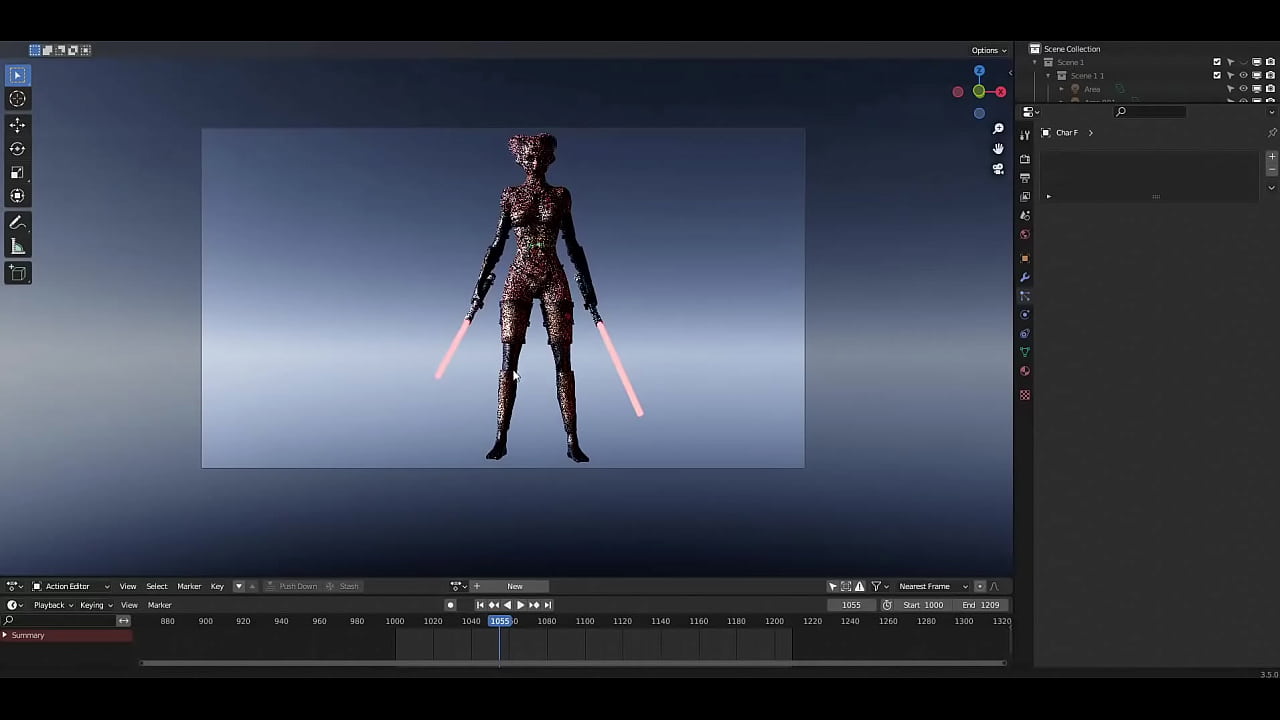Open the Keying dropdown
Image resolution: width=1280 pixels, height=720 pixels.
[95, 605]
